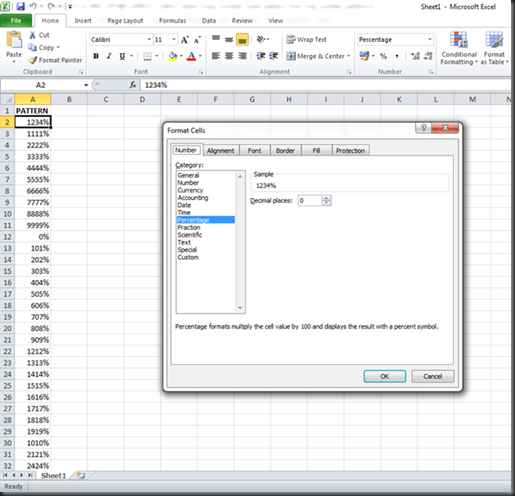Apply Comma Style icon
This screenshot has height=496, width=515.
397,56
